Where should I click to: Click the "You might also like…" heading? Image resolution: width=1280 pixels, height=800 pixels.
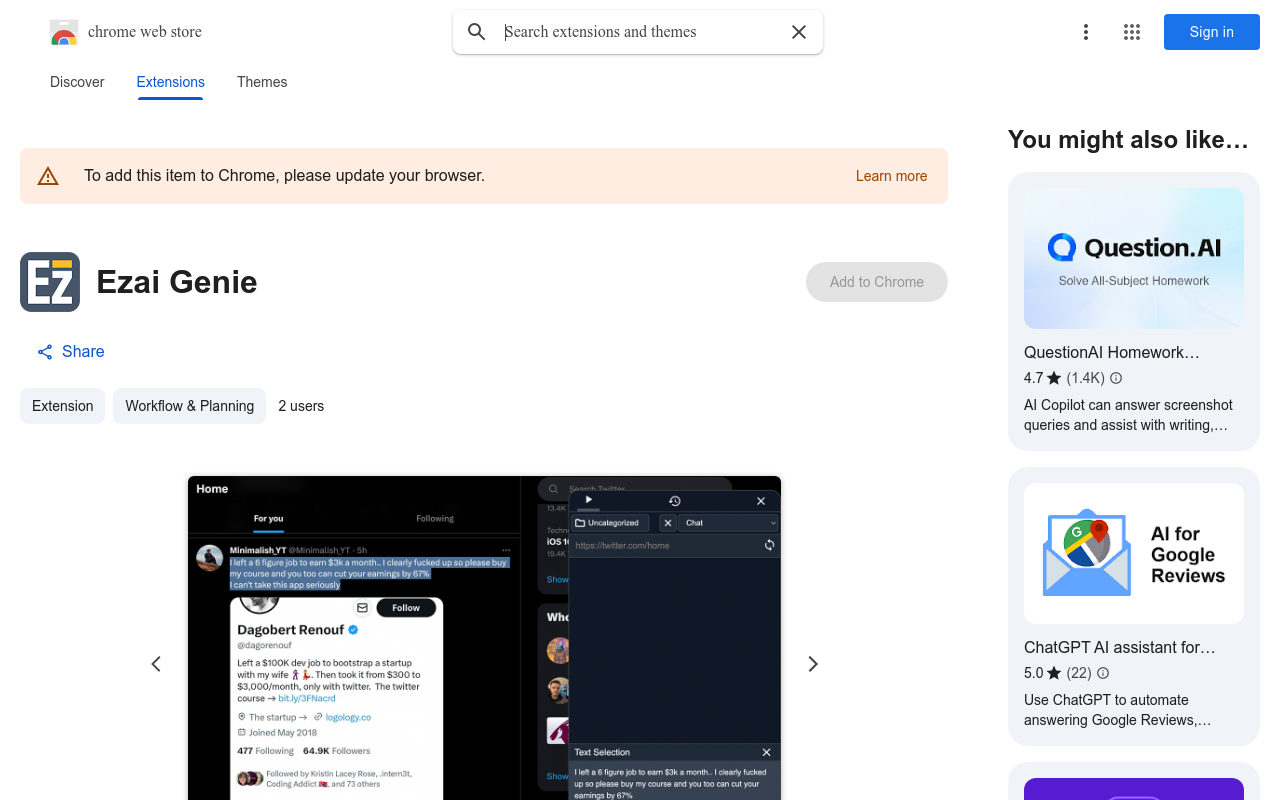pos(1128,140)
